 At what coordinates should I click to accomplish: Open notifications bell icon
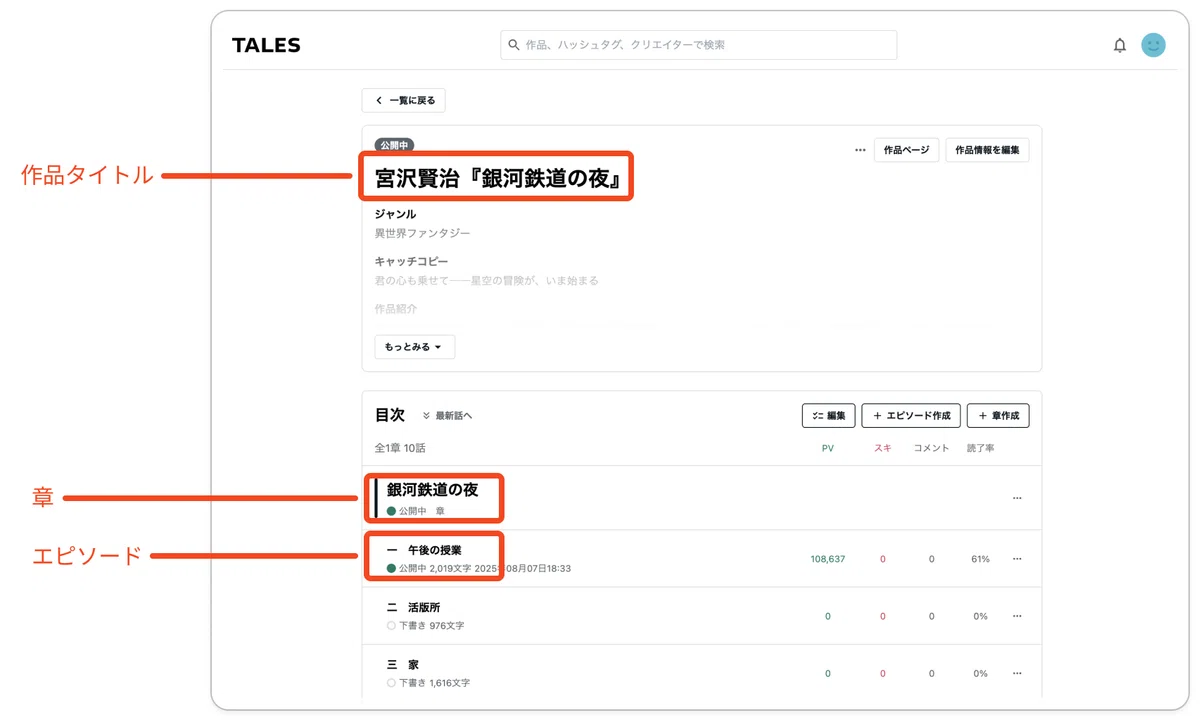pos(1120,45)
